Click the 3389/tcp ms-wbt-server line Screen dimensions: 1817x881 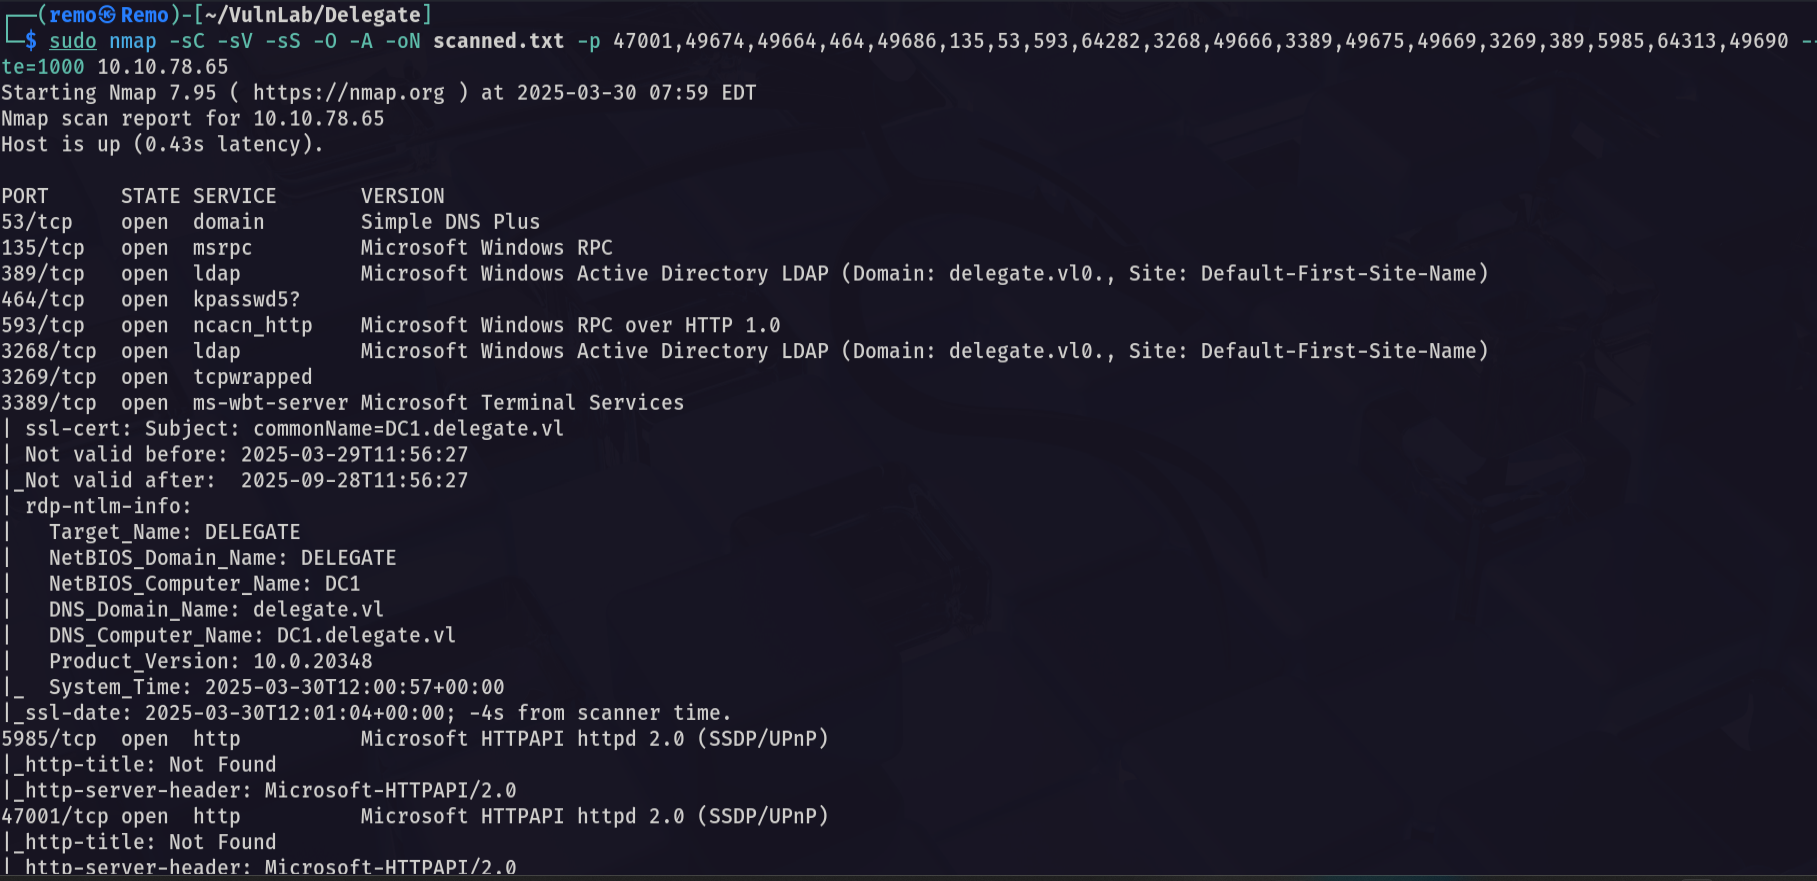coord(343,403)
